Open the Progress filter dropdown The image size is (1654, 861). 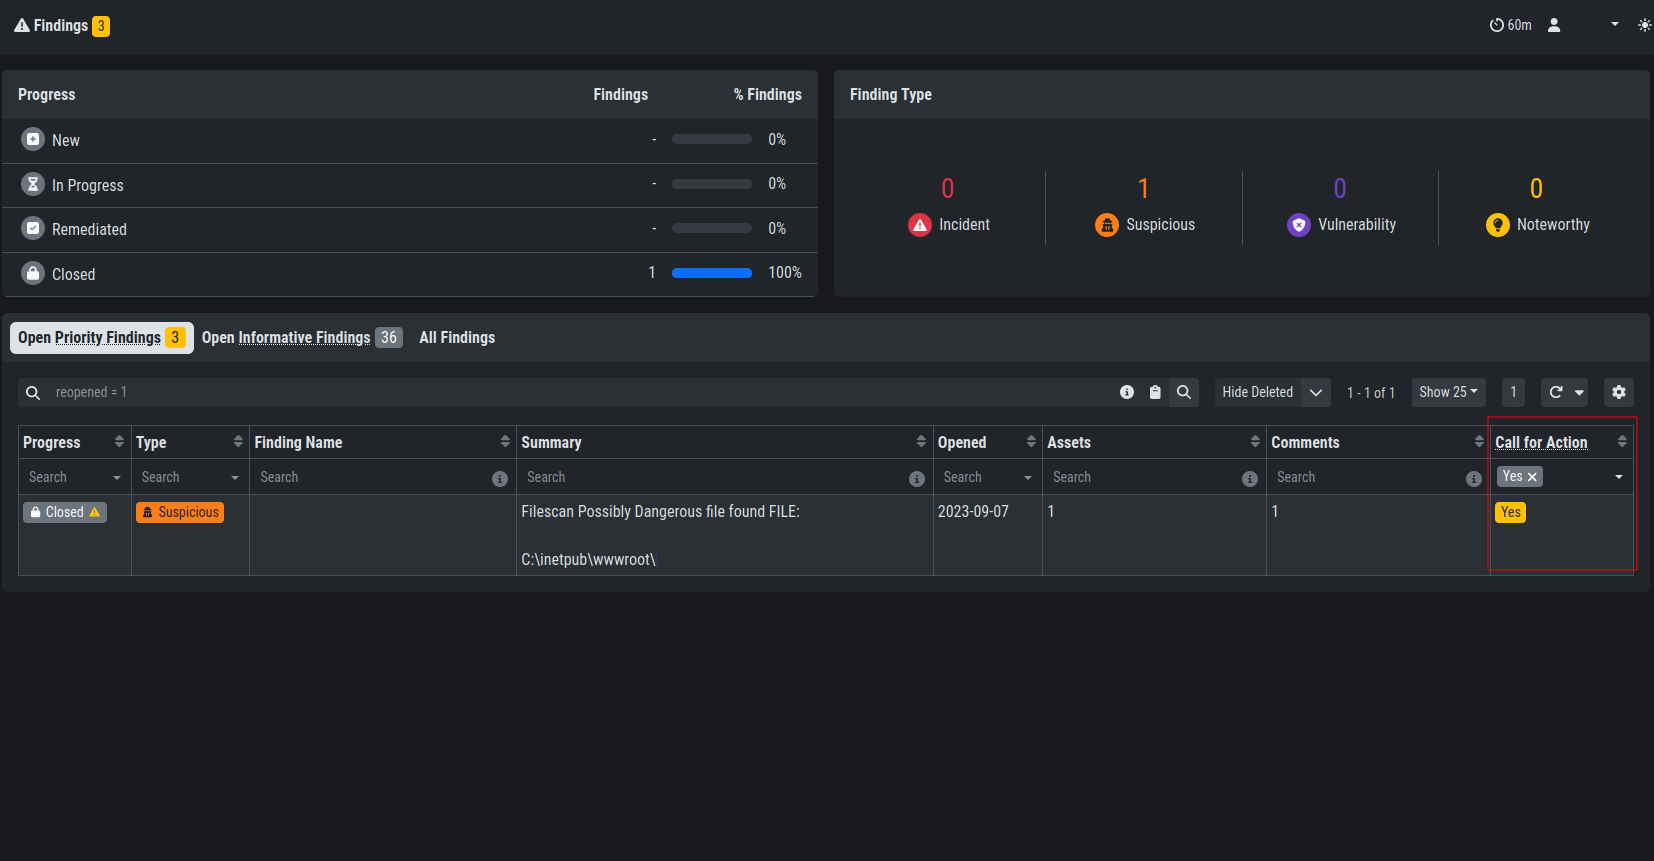pyautogui.click(x=117, y=478)
